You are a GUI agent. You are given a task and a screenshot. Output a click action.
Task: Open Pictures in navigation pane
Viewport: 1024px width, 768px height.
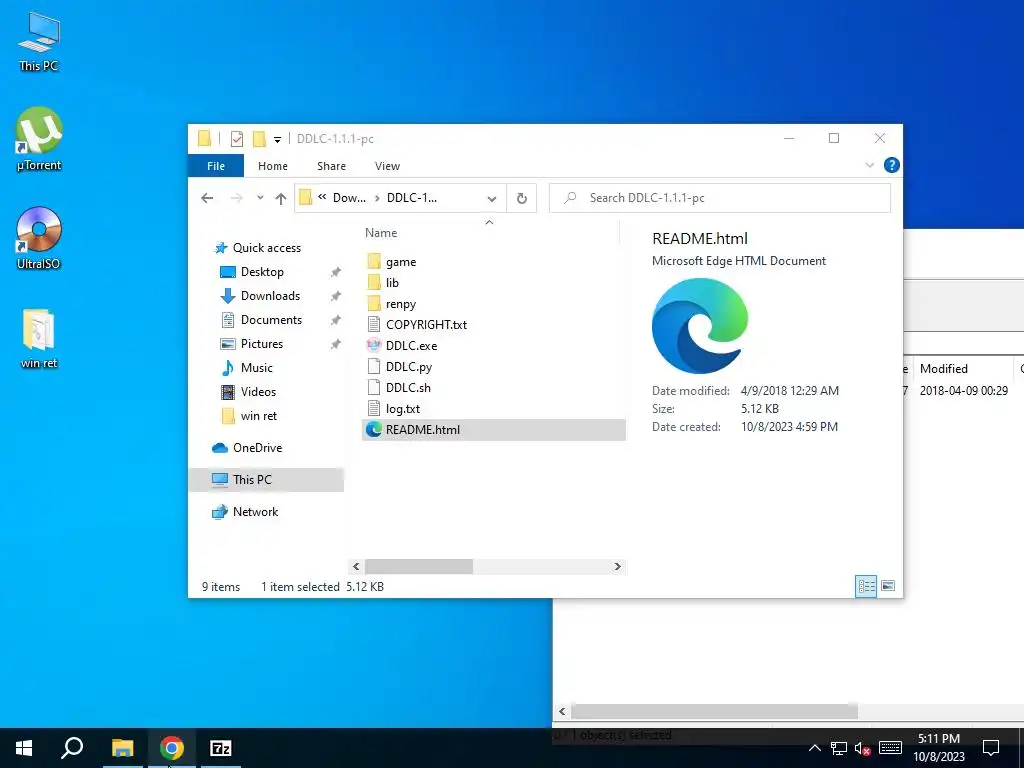[x=261, y=344]
